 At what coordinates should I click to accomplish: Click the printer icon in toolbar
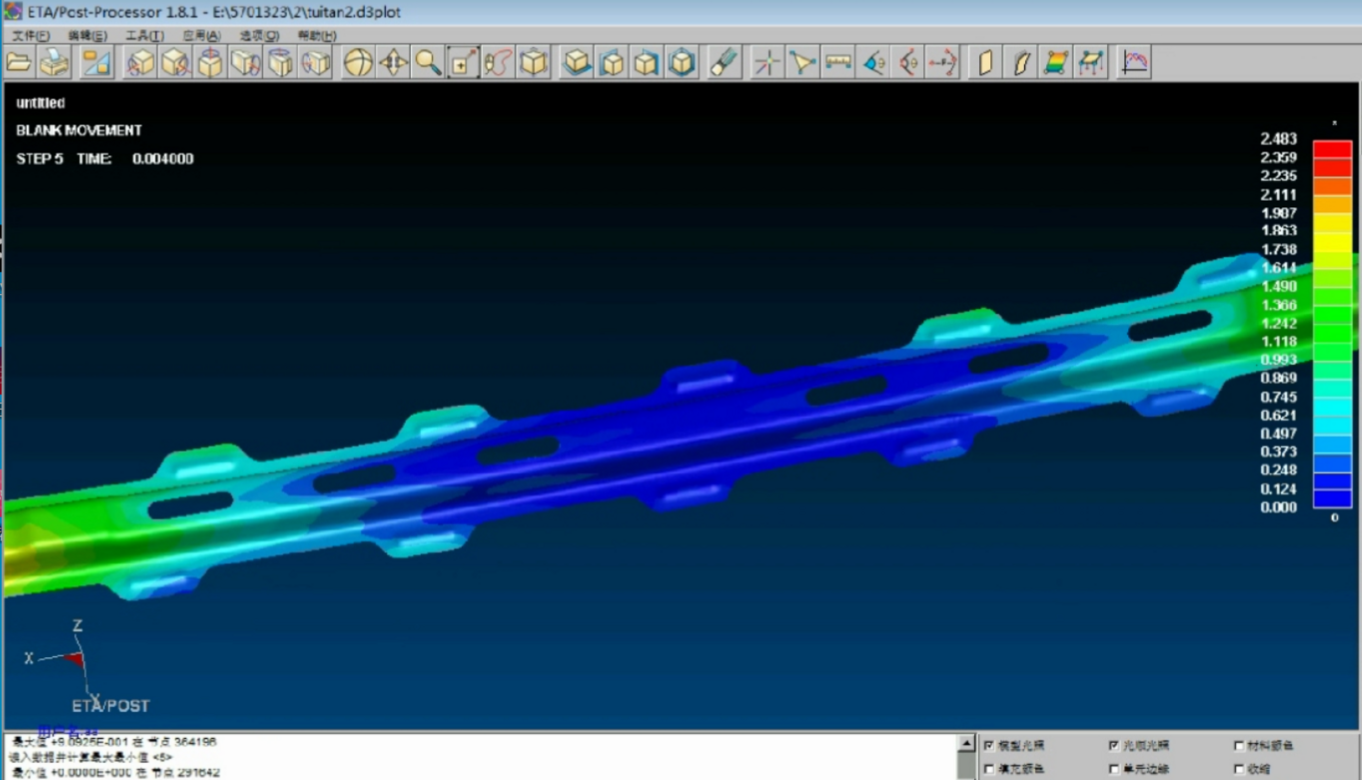(x=55, y=63)
